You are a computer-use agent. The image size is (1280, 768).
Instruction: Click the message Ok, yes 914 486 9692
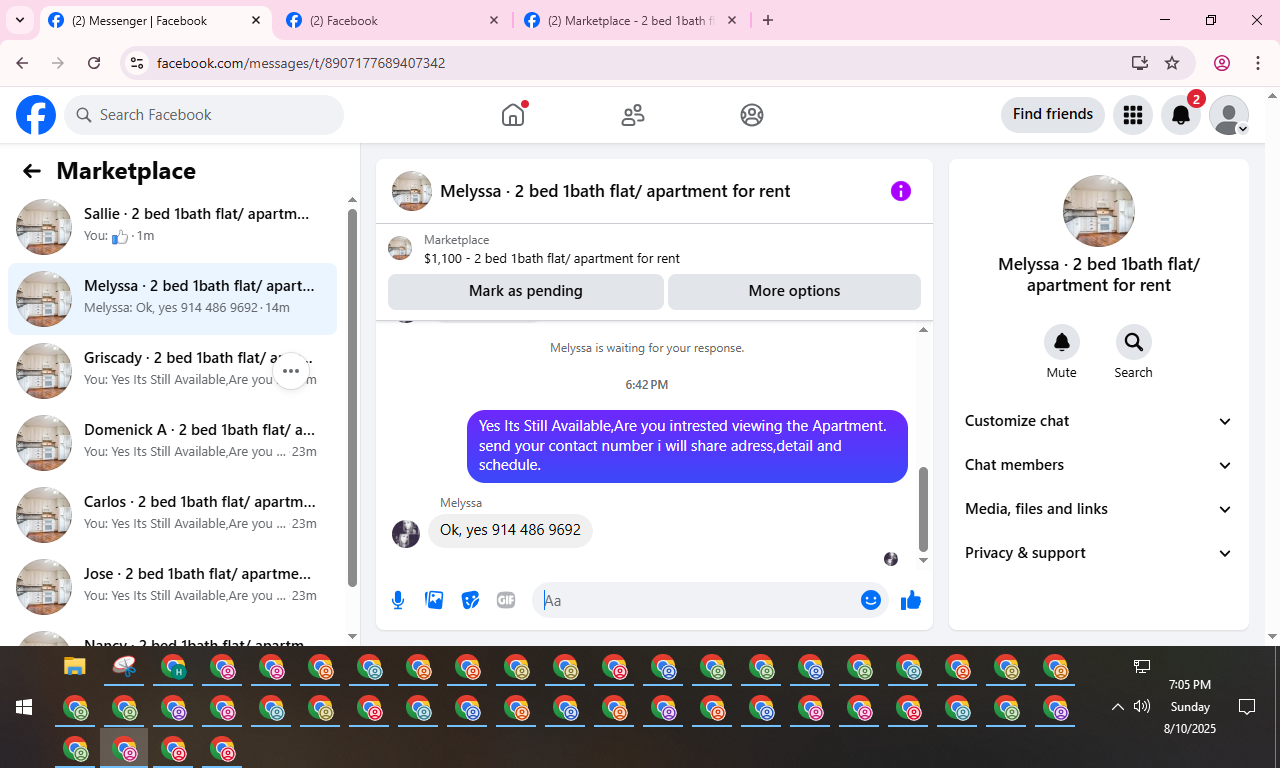(510, 530)
